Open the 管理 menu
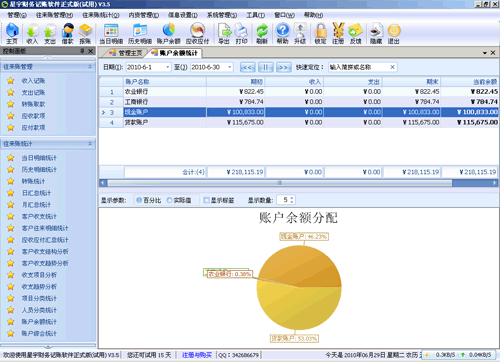 (x=17, y=15)
